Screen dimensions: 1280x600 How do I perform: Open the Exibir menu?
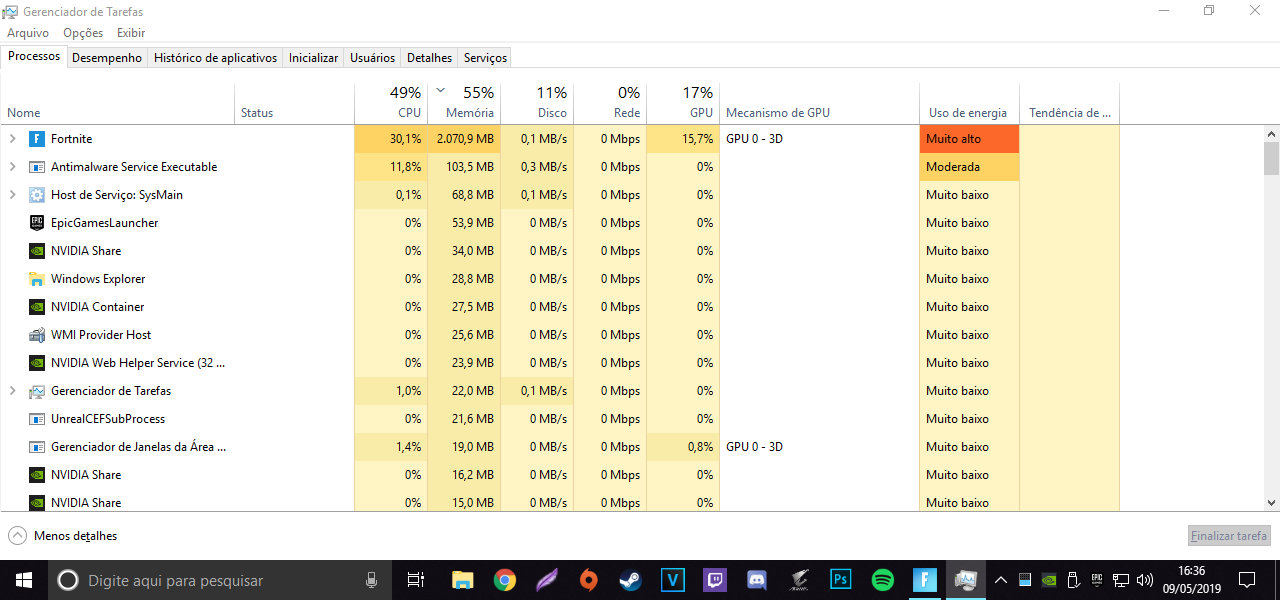click(131, 33)
